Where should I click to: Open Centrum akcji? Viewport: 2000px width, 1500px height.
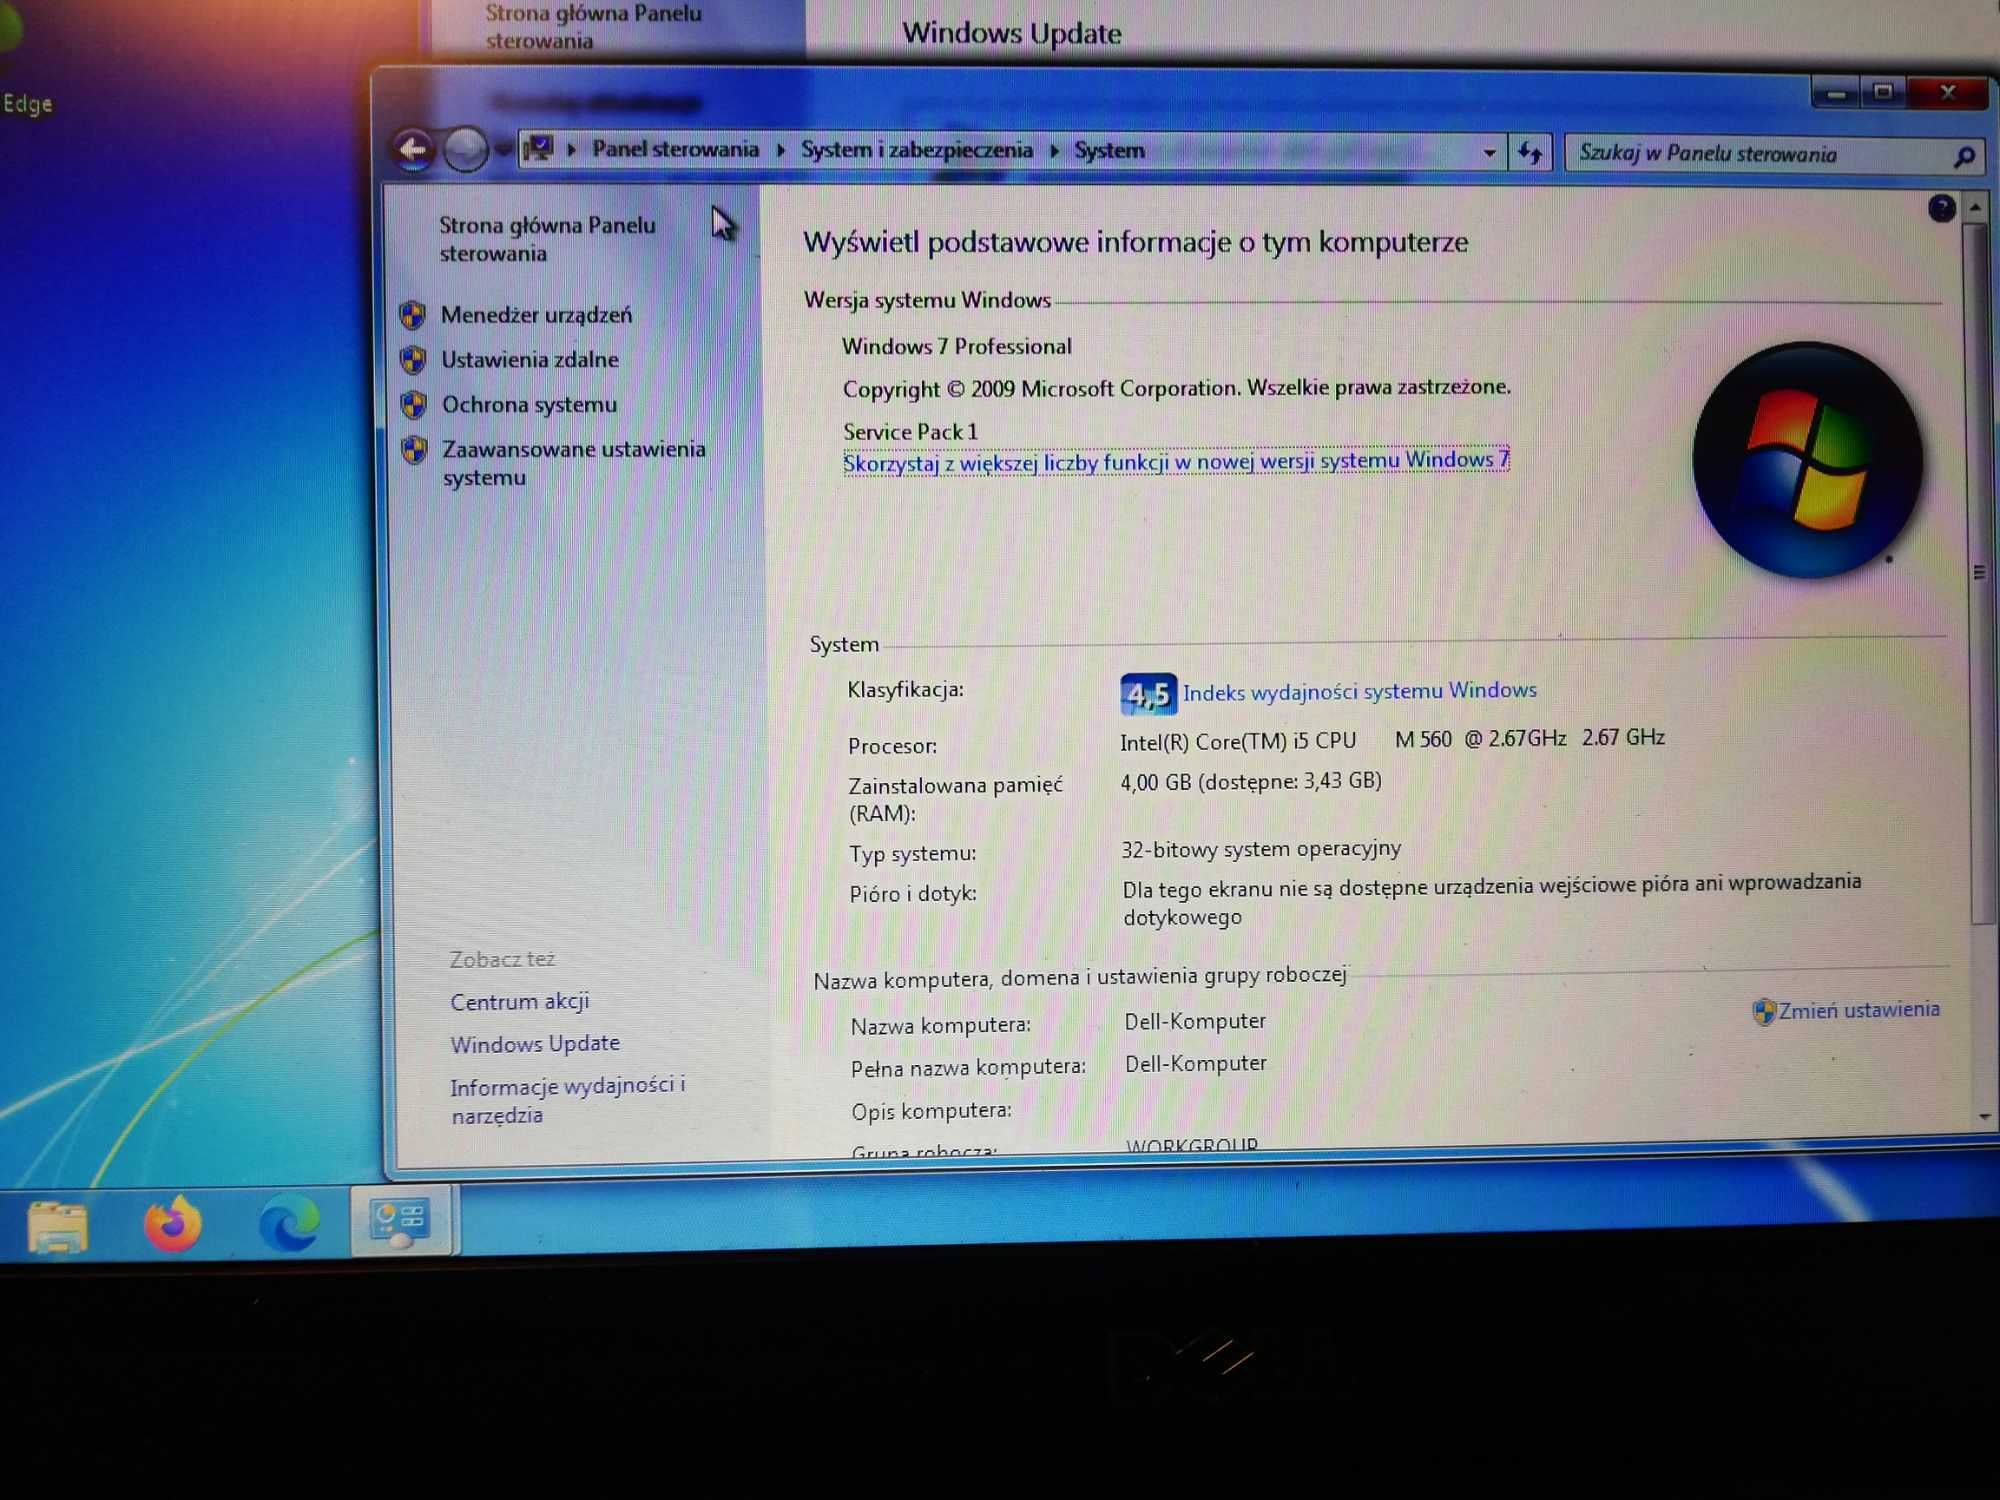tap(519, 1001)
